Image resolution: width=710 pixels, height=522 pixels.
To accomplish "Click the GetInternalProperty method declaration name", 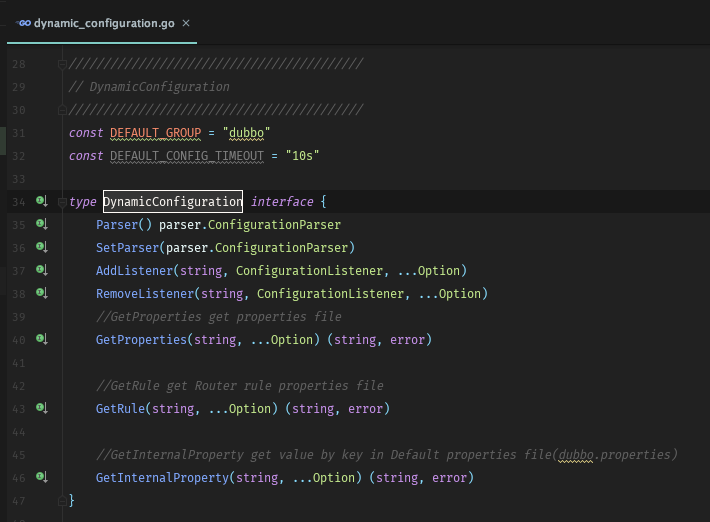I will [x=163, y=478].
